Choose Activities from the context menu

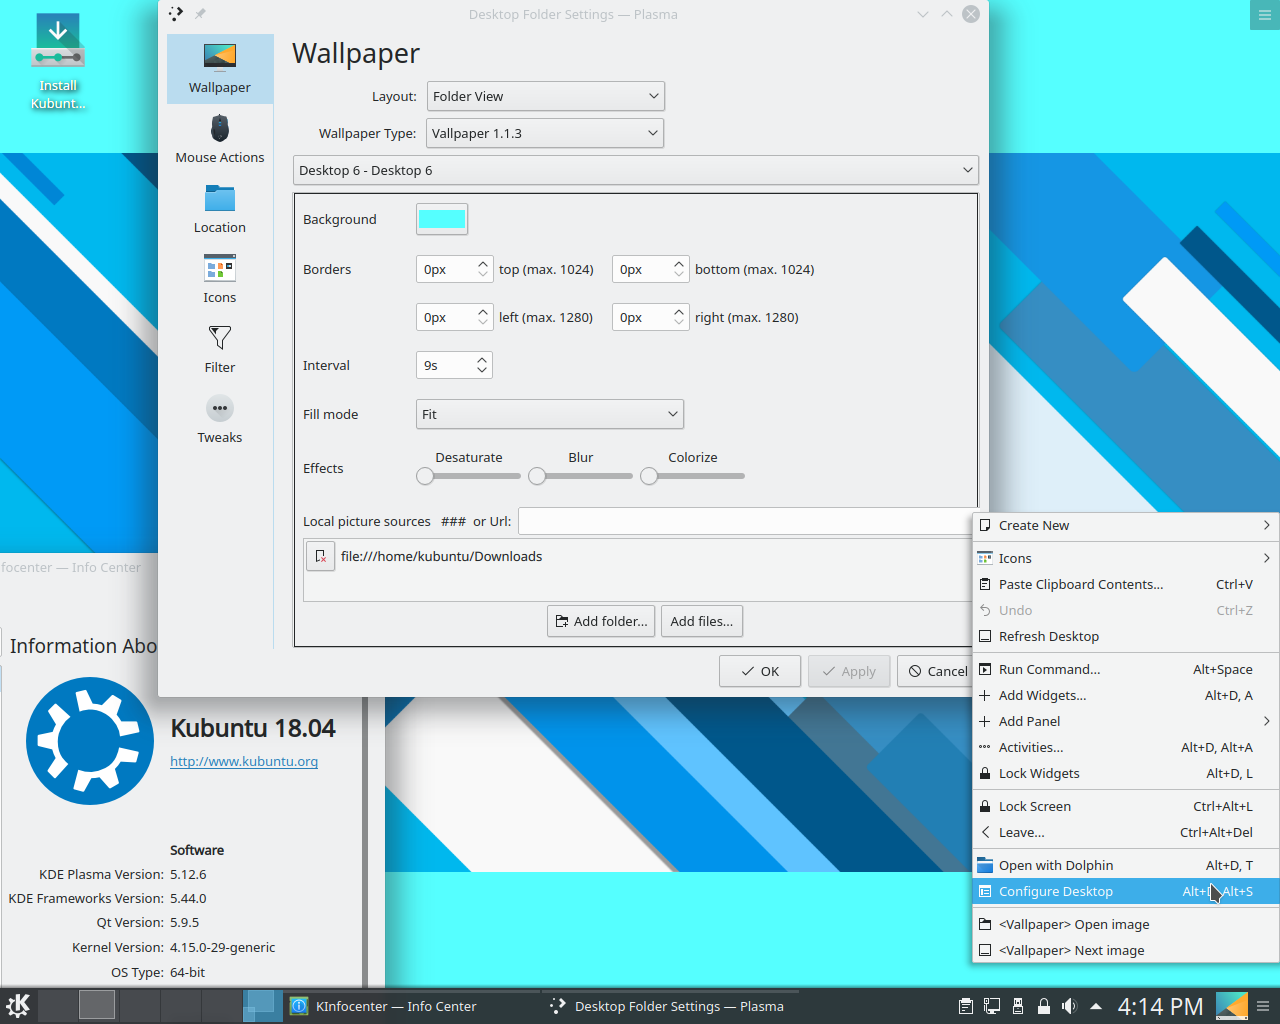1126,747
